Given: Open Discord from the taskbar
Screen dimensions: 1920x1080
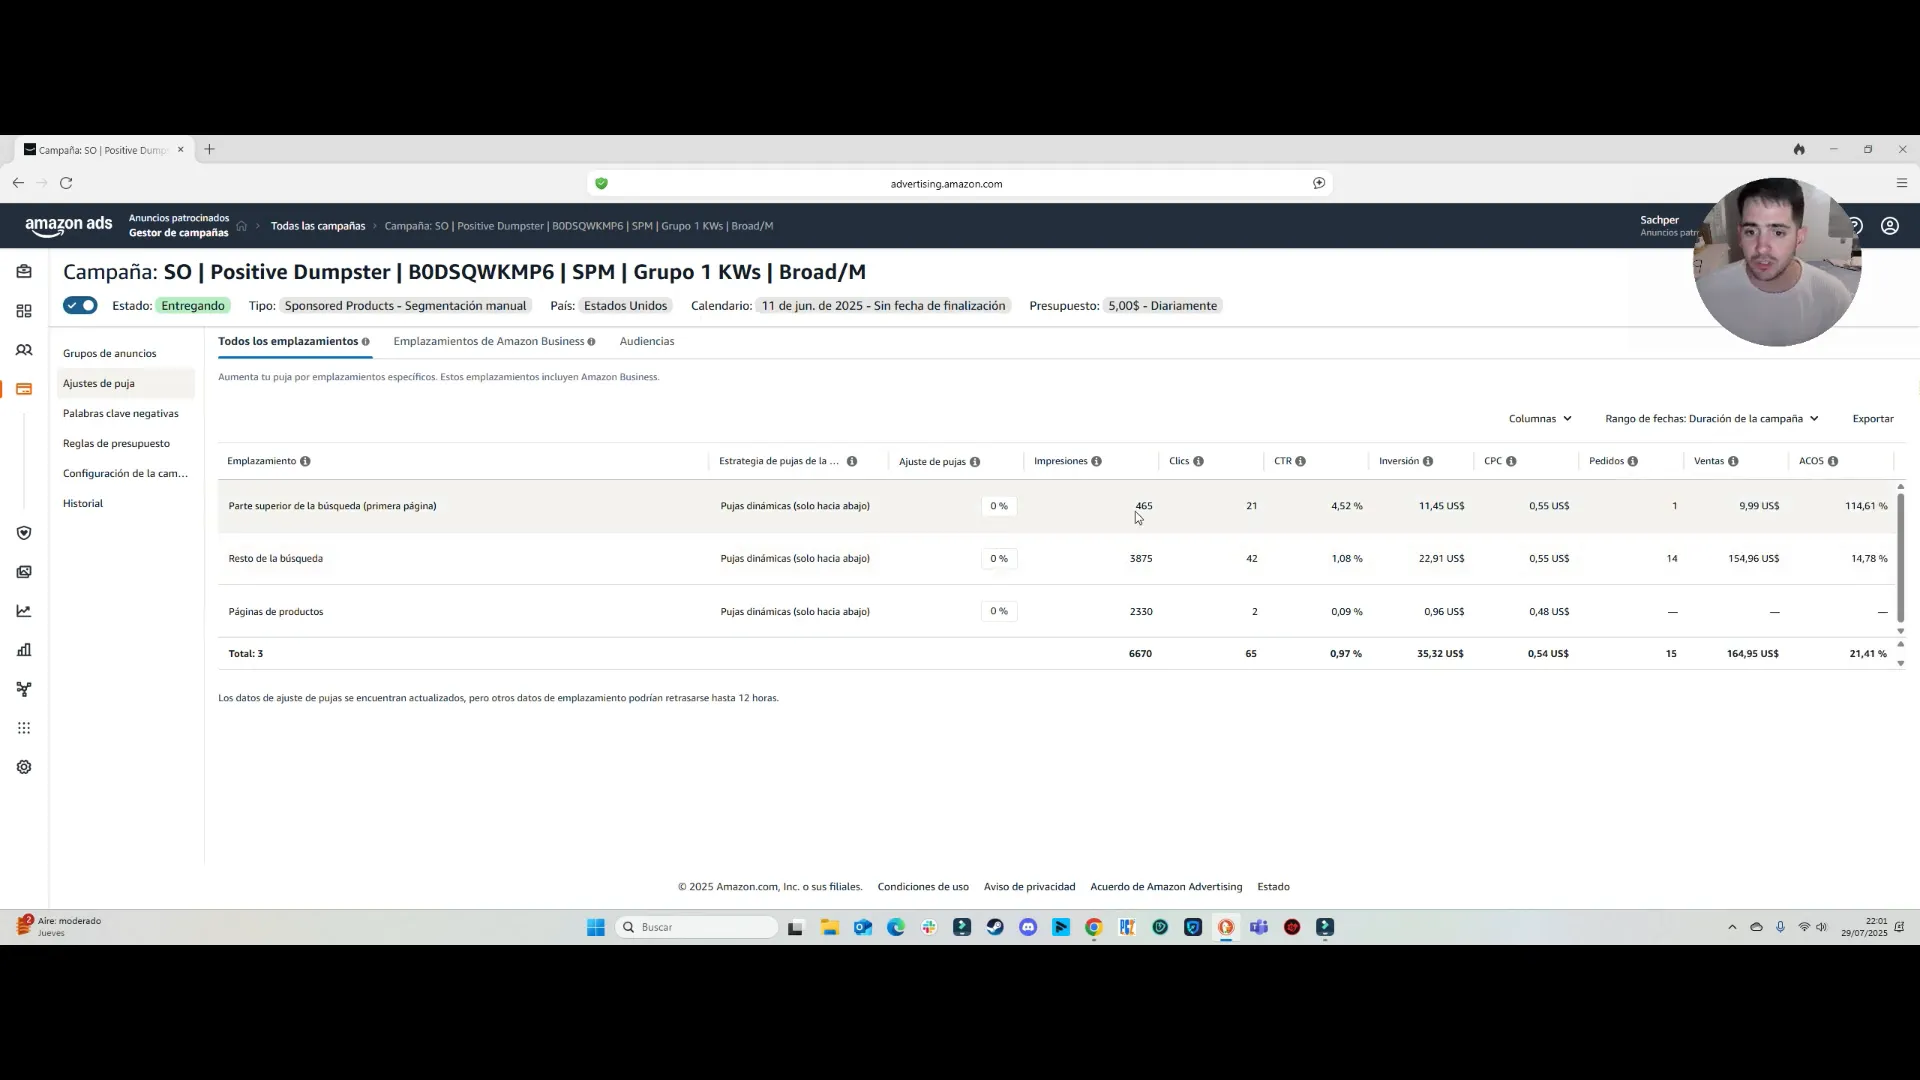Looking at the screenshot, I should pyautogui.click(x=1028, y=927).
